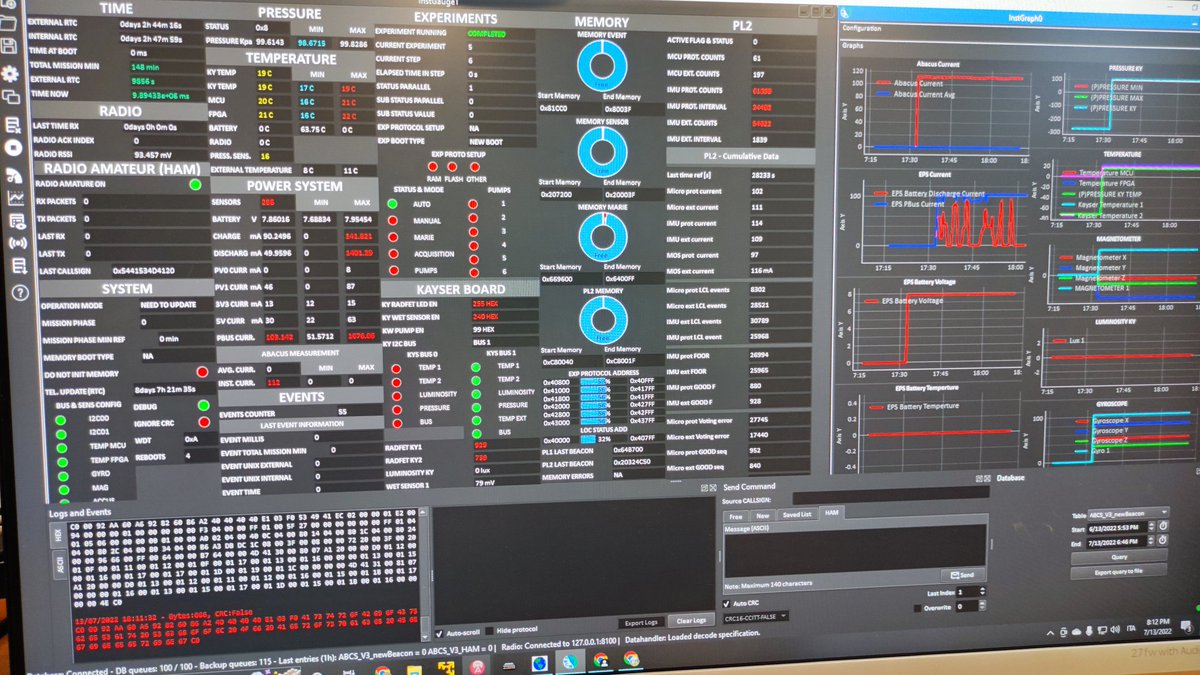Open the Saved List tab

click(x=797, y=514)
